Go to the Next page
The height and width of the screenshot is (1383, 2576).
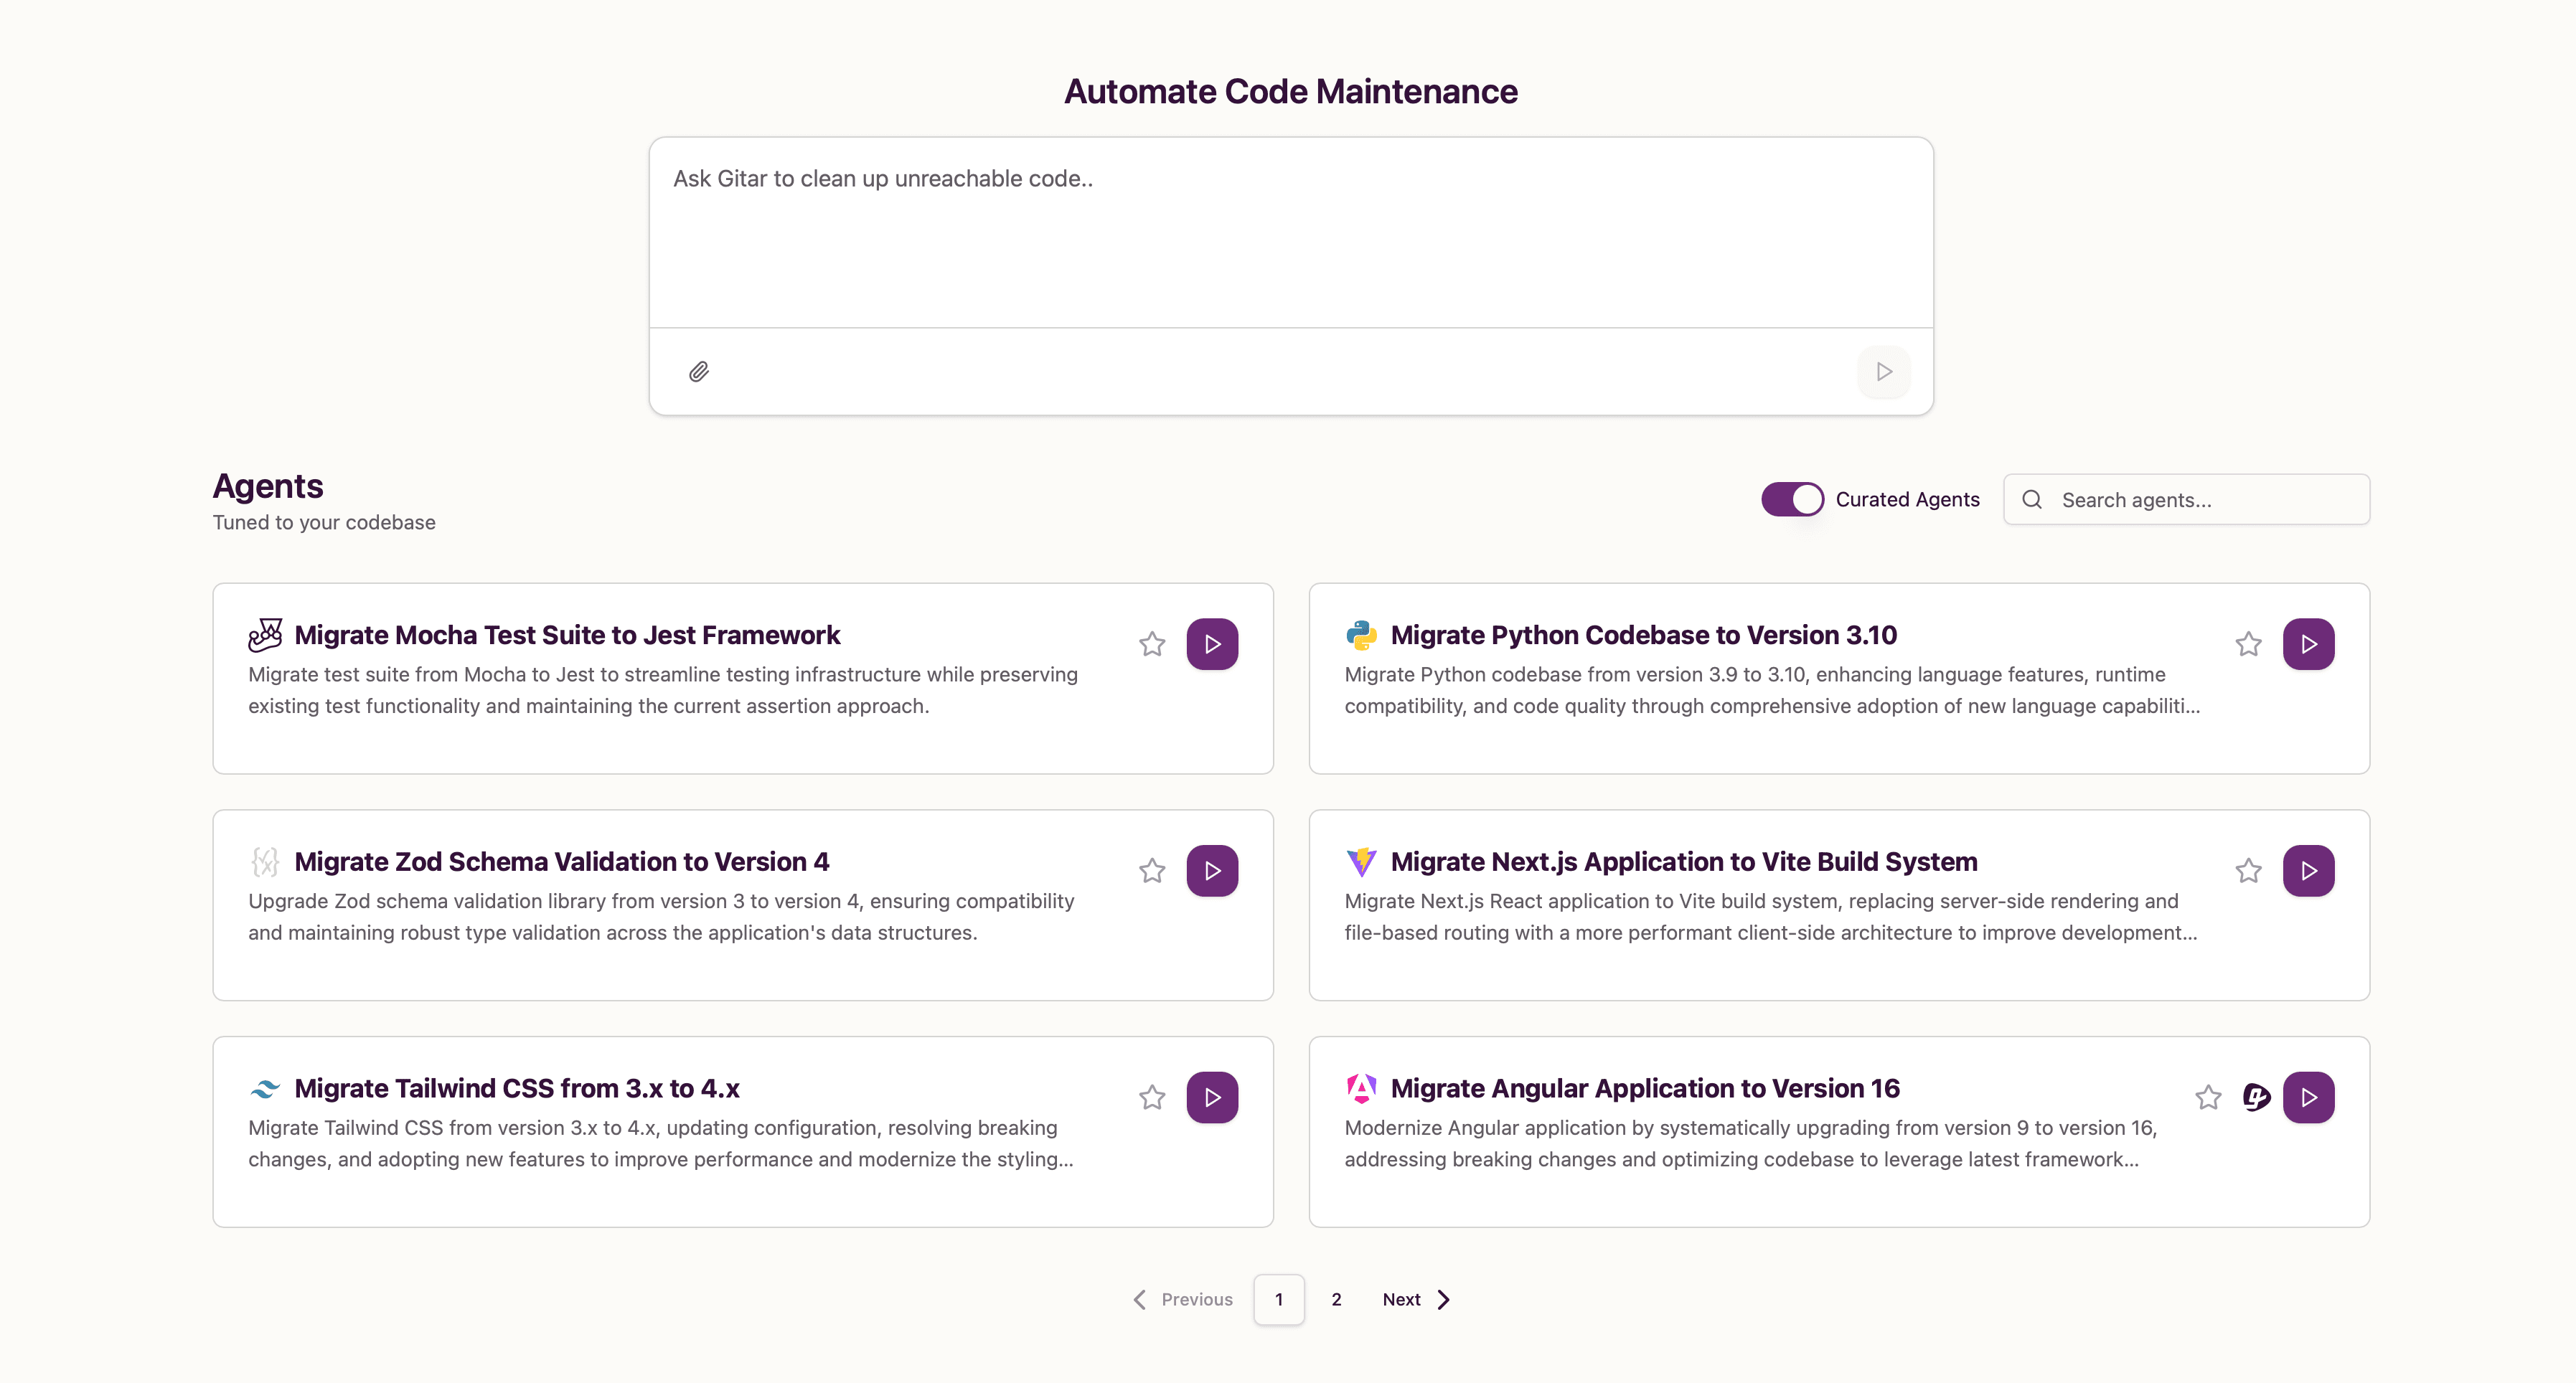coord(1416,1299)
